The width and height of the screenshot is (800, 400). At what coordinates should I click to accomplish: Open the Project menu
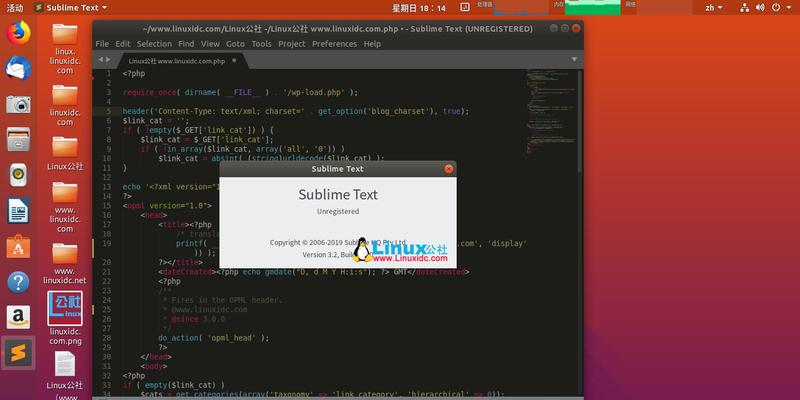click(x=292, y=44)
